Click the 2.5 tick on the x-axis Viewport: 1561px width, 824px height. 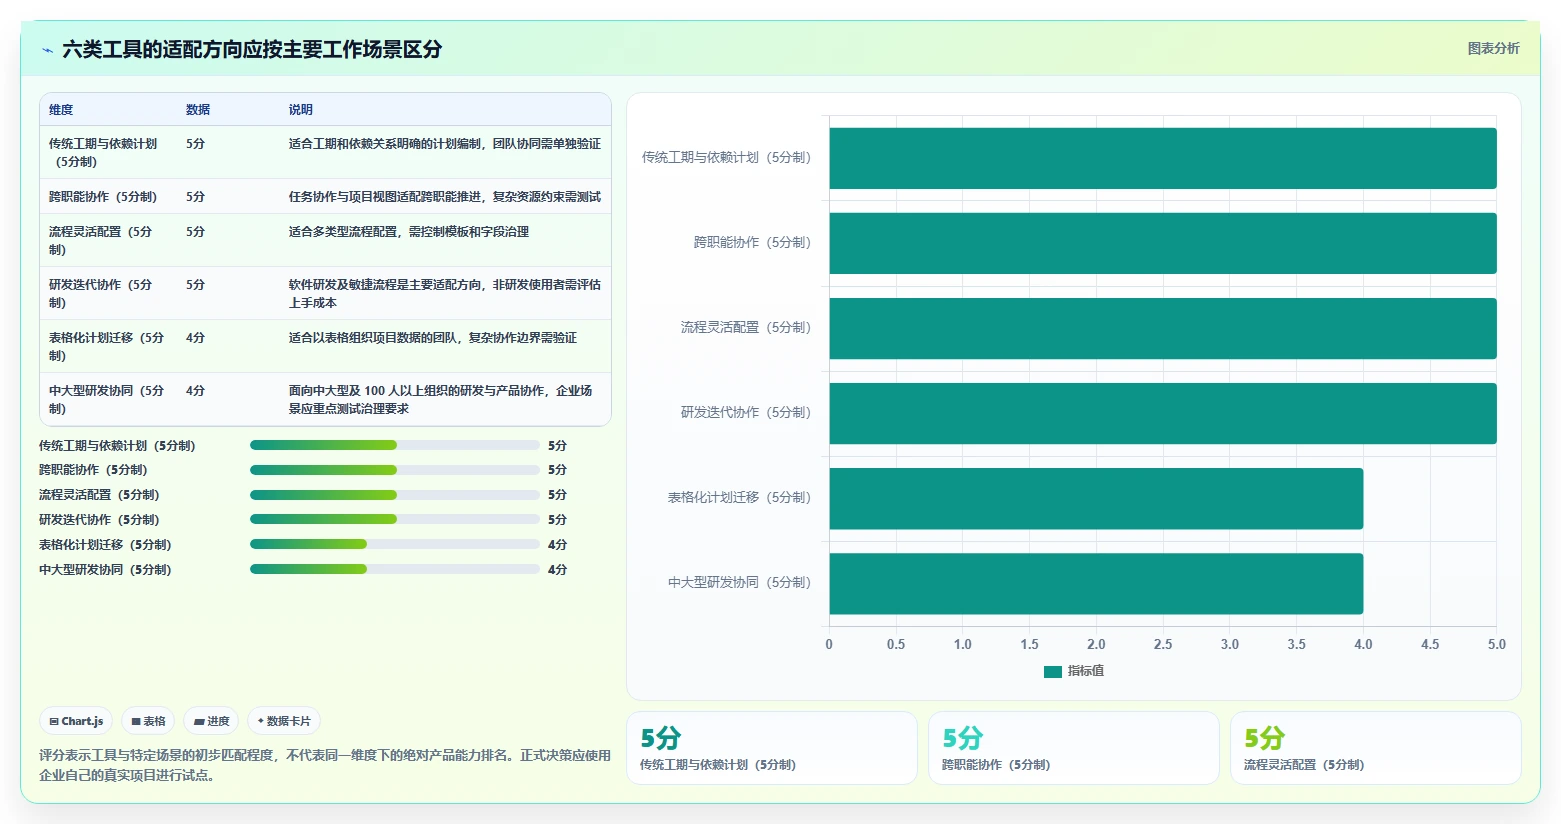[x=1163, y=645]
